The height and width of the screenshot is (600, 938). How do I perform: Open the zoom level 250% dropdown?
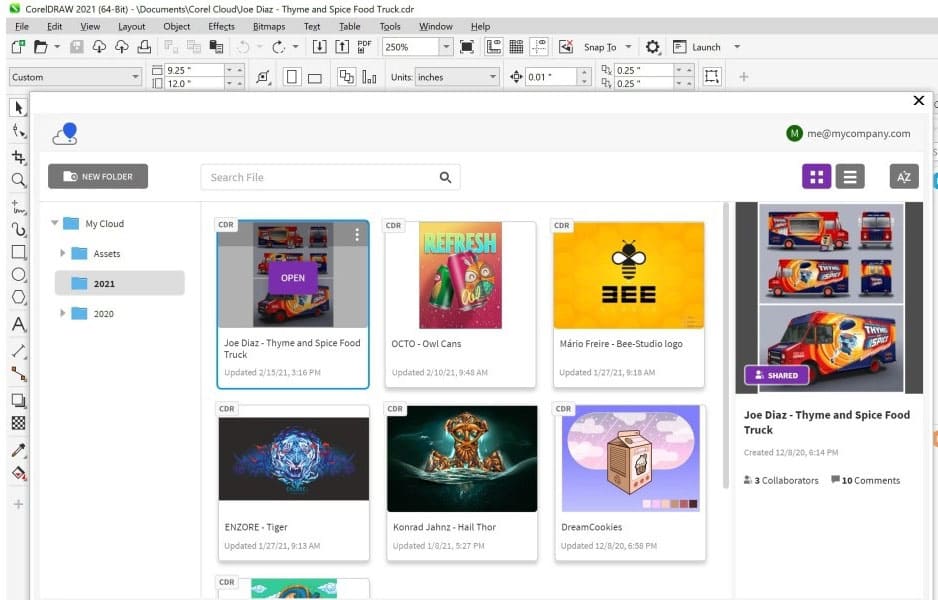point(446,47)
